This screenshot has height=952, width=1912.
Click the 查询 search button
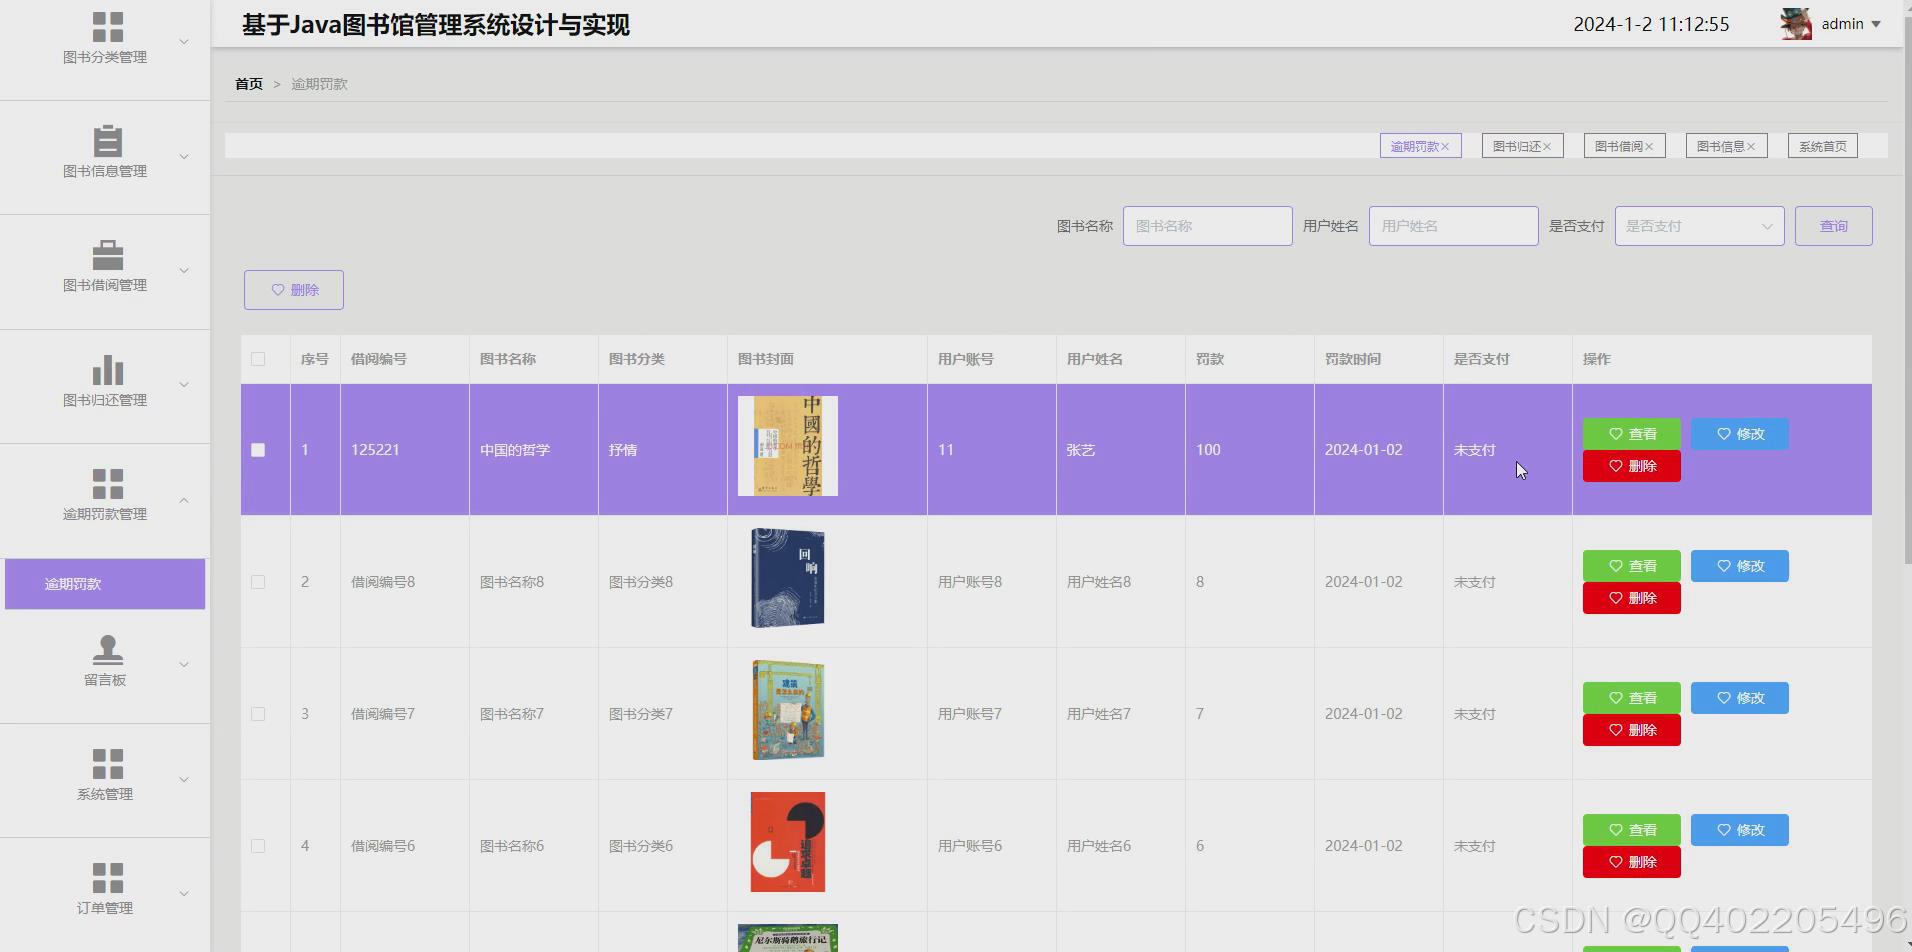1833,225
